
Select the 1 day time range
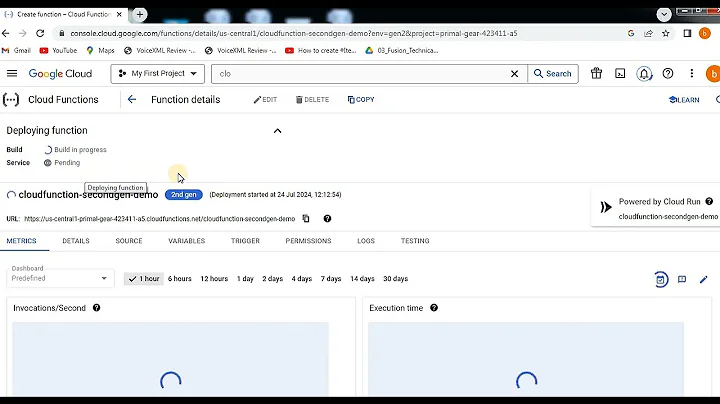click(x=245, y=279)
